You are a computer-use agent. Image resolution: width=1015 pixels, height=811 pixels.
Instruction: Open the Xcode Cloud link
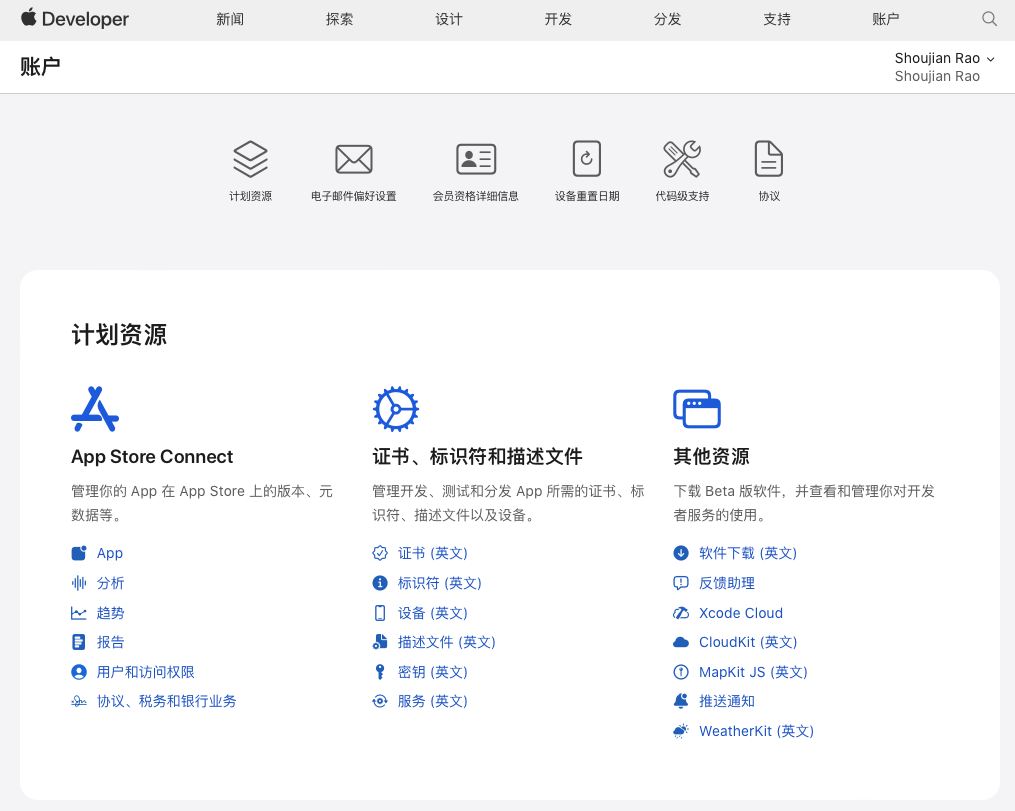[x=740, y=613]
